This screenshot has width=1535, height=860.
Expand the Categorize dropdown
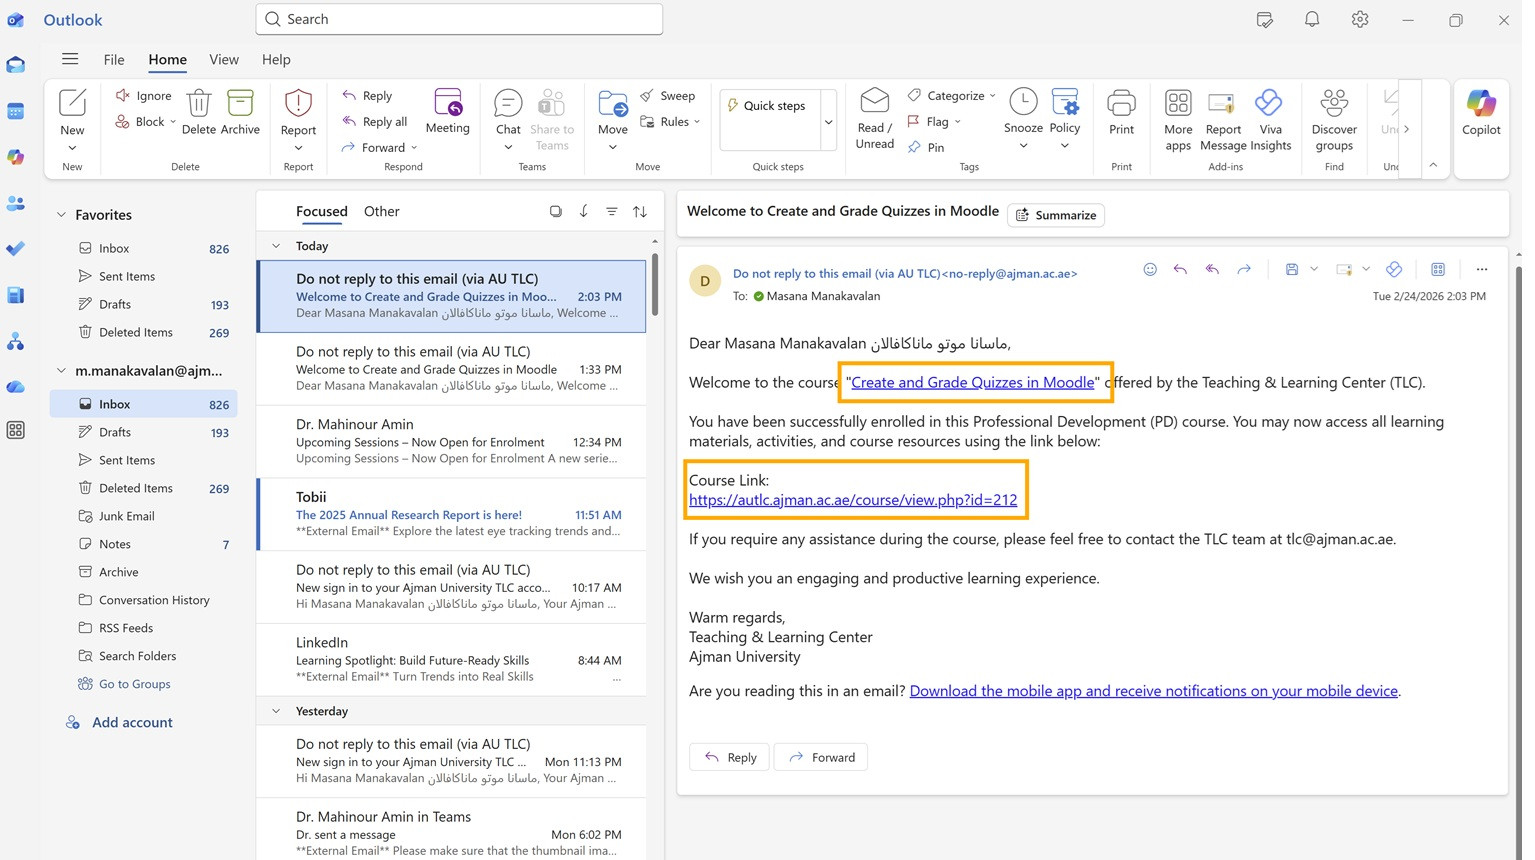tap(992, 96)
